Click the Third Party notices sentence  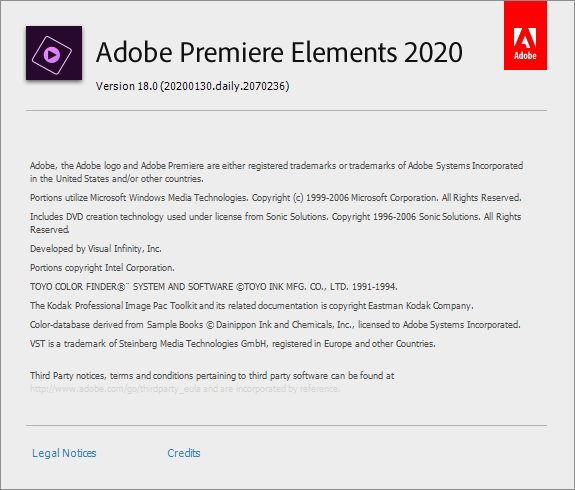point(212,376)
